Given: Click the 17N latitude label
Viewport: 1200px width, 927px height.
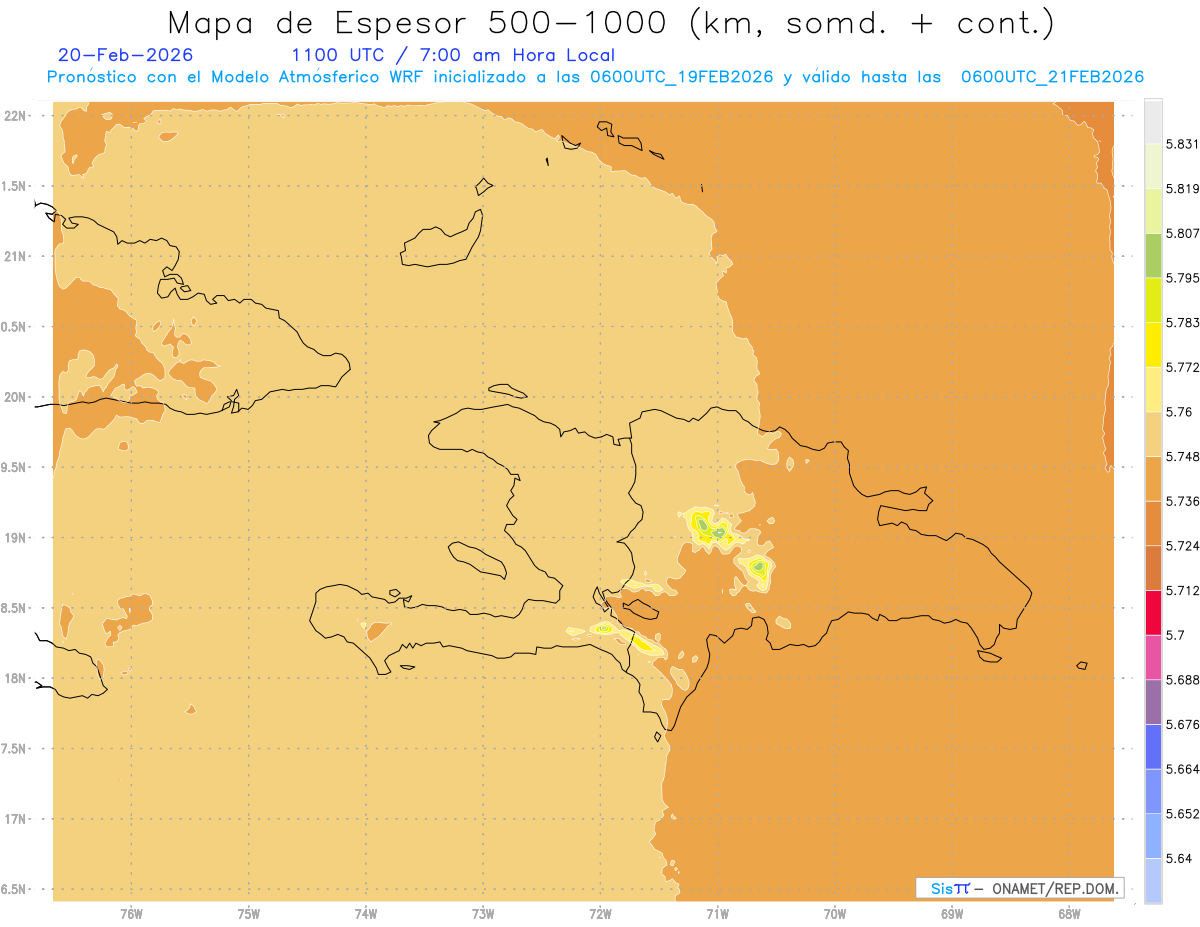Looking at the screenshot, I should [x=16, y=819].
